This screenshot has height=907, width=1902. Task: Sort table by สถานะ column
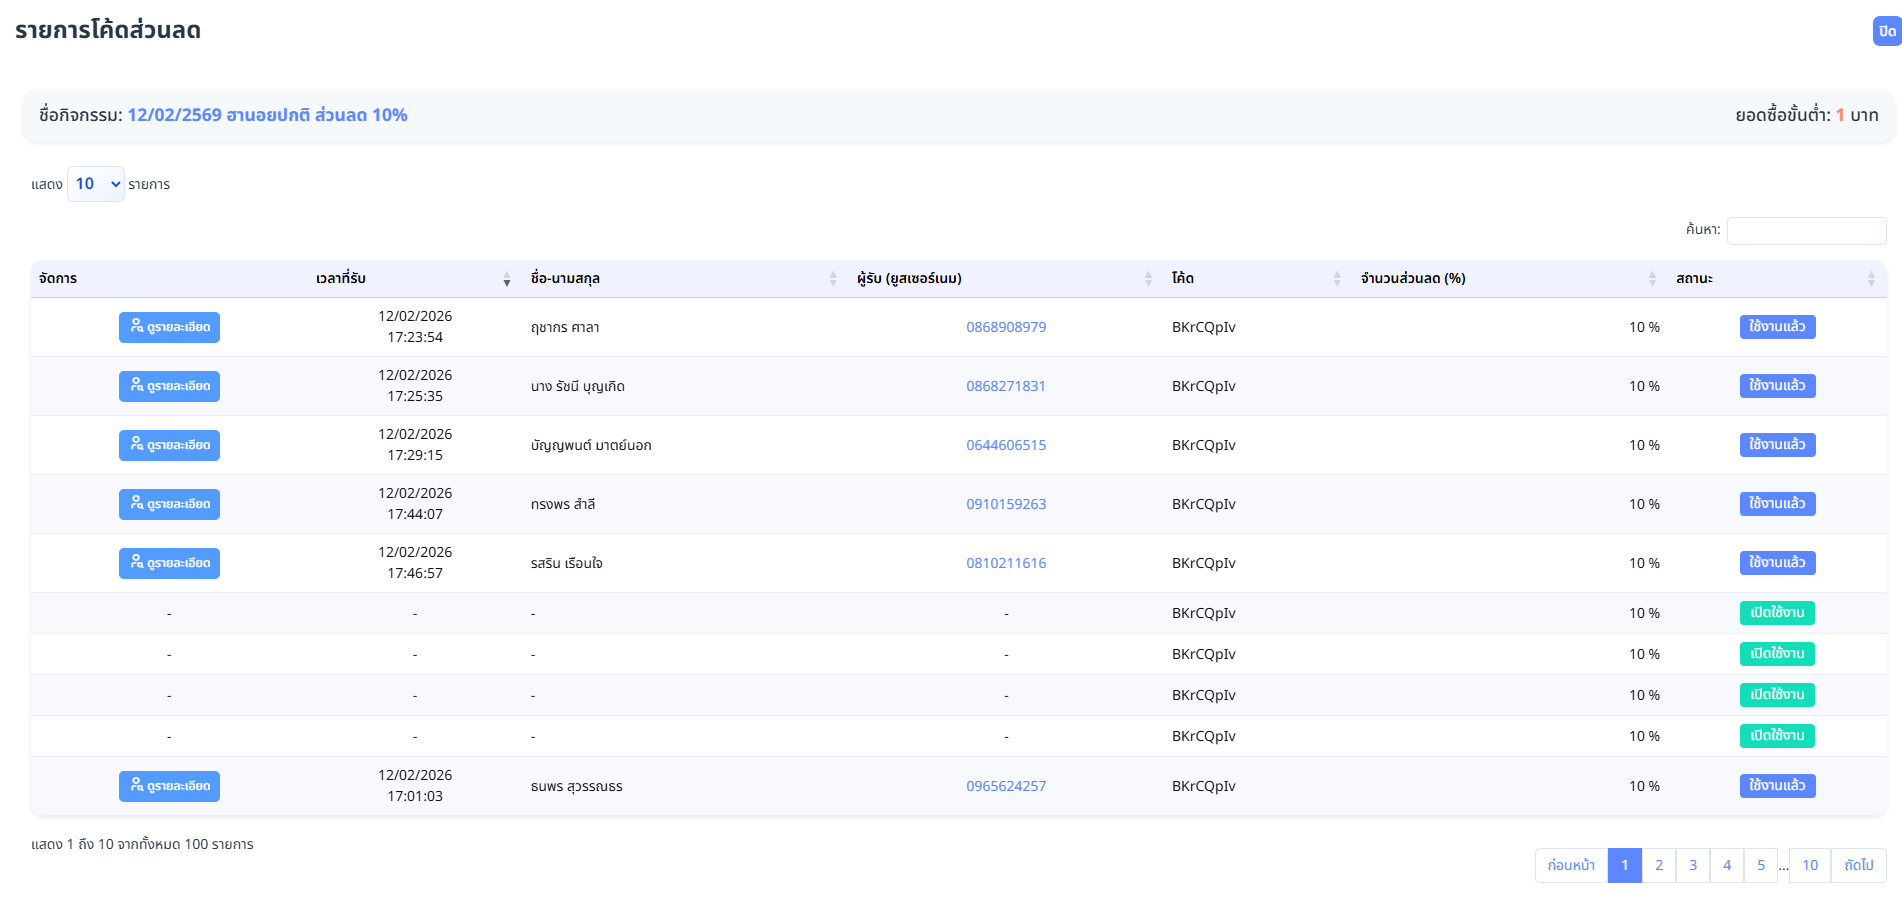tap(1870, 279)
